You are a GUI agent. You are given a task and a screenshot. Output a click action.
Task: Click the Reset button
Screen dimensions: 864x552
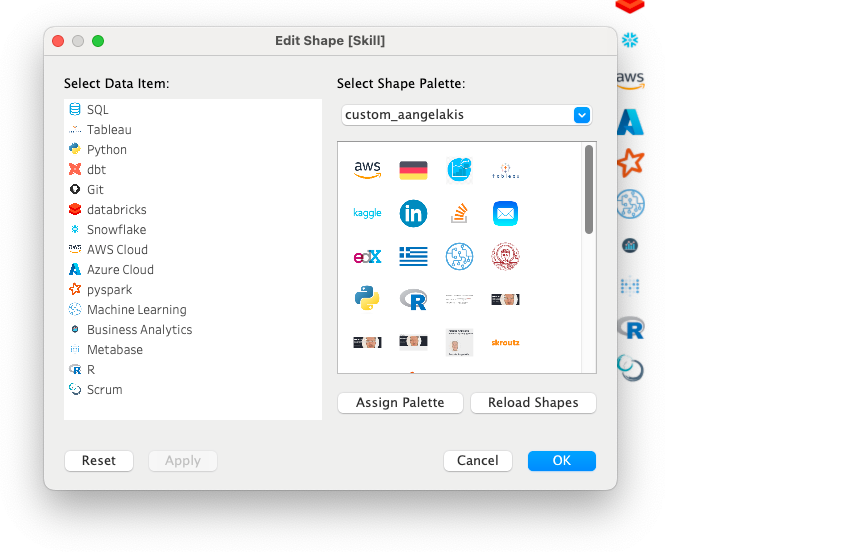pyautogui.click(x=99, y=461)
